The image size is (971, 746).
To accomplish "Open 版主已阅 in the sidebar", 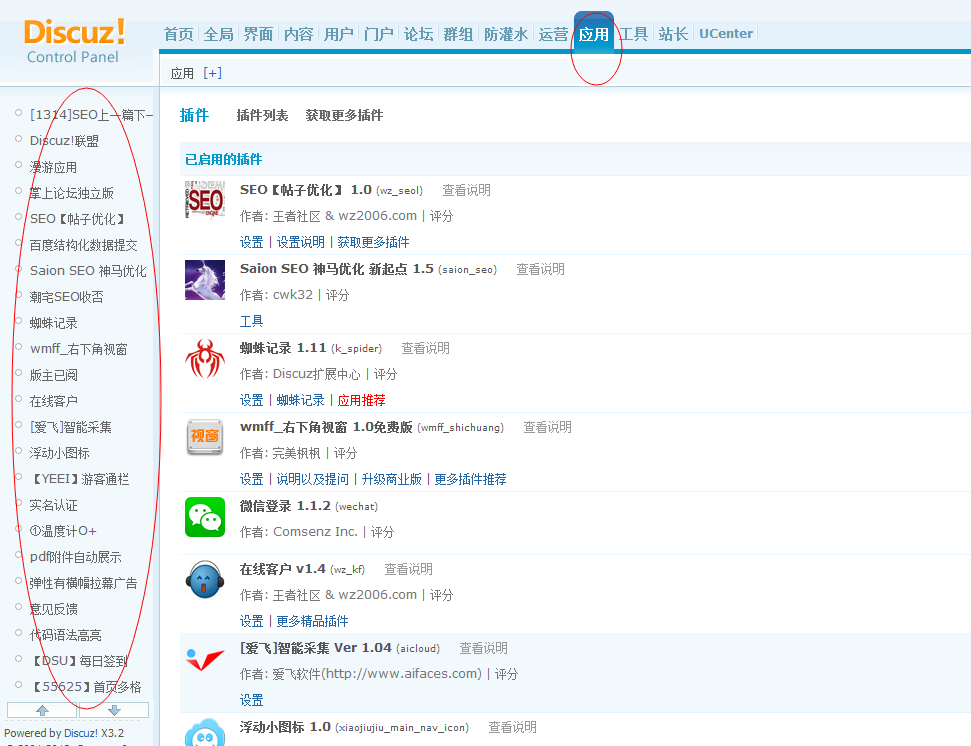I will pos(53,375).
